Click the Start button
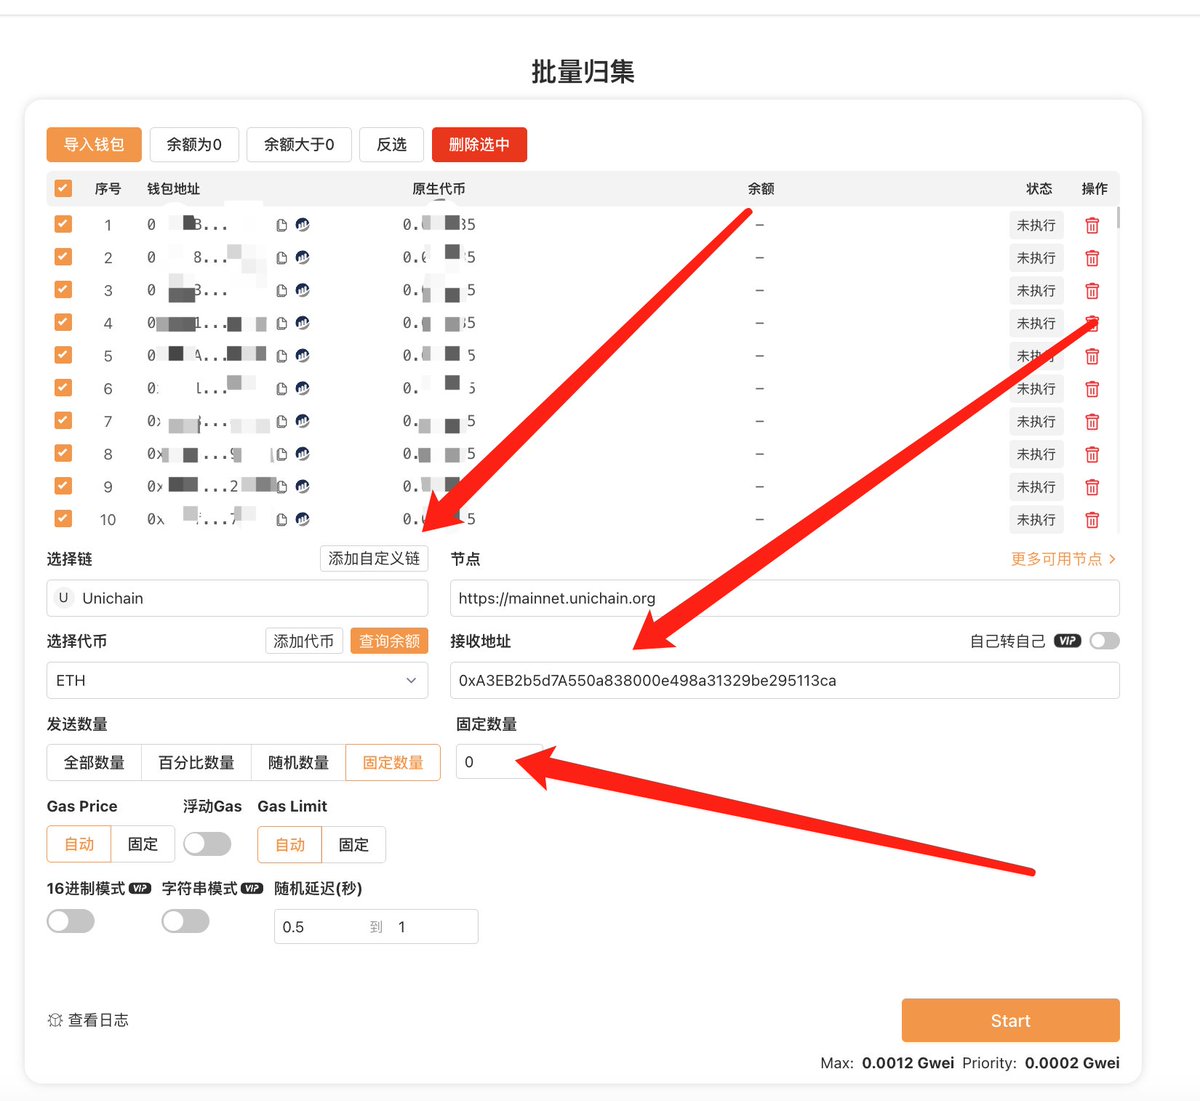 1010,1020
